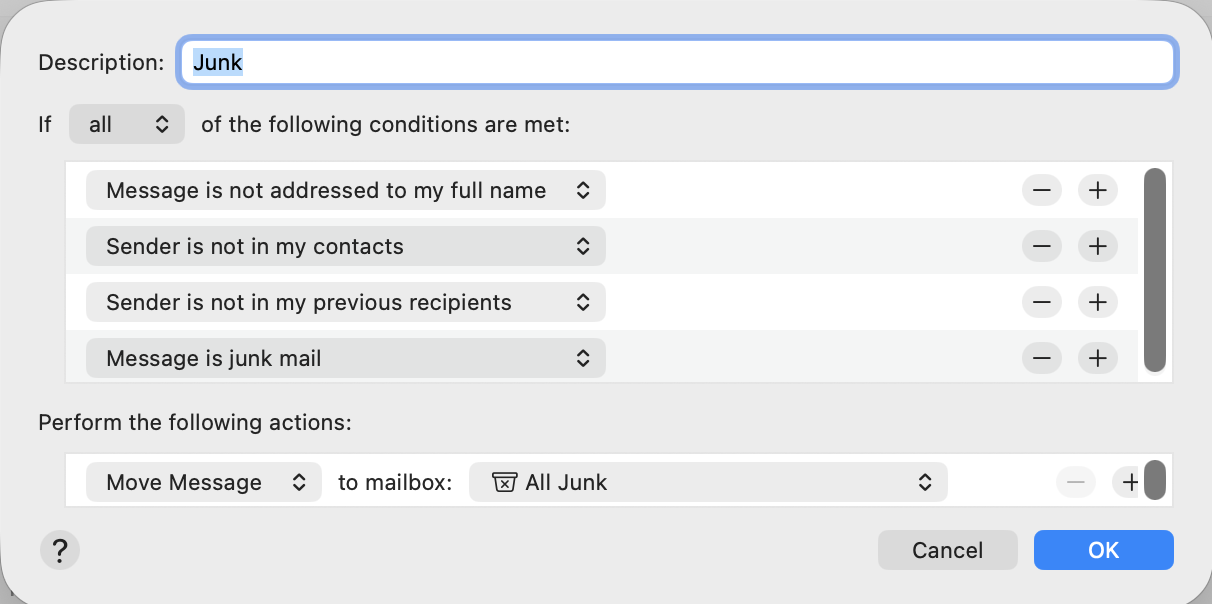Add condition after 'Sender is not in my contacts'

coord(1097,246)
